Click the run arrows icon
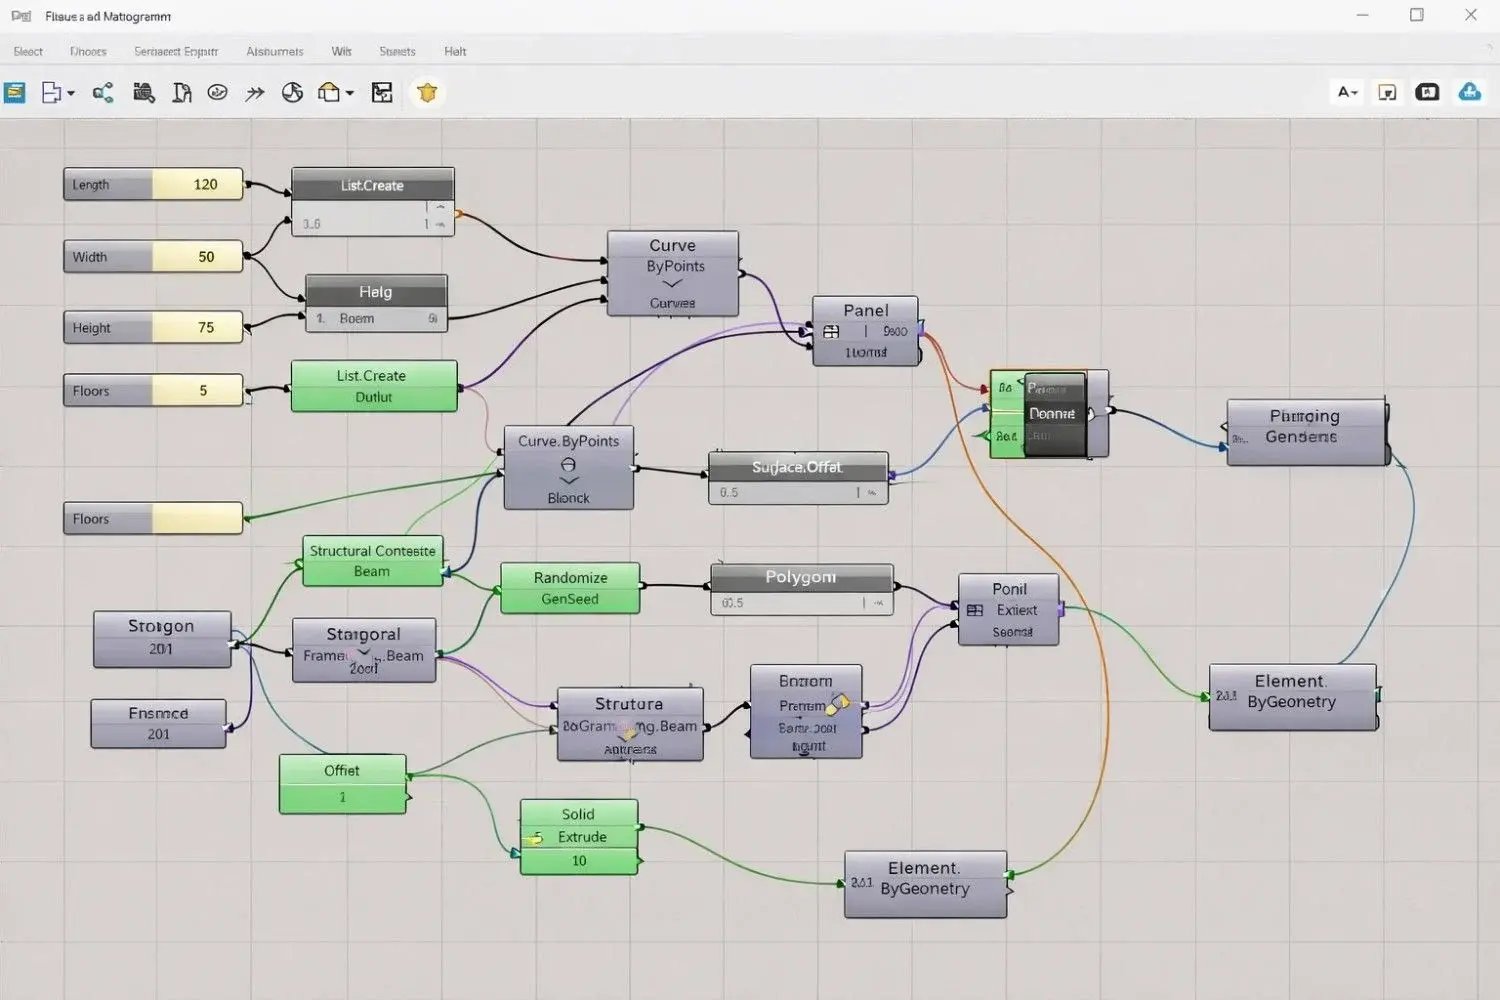The image size is (1500, 1000). [x=256, y=92]
